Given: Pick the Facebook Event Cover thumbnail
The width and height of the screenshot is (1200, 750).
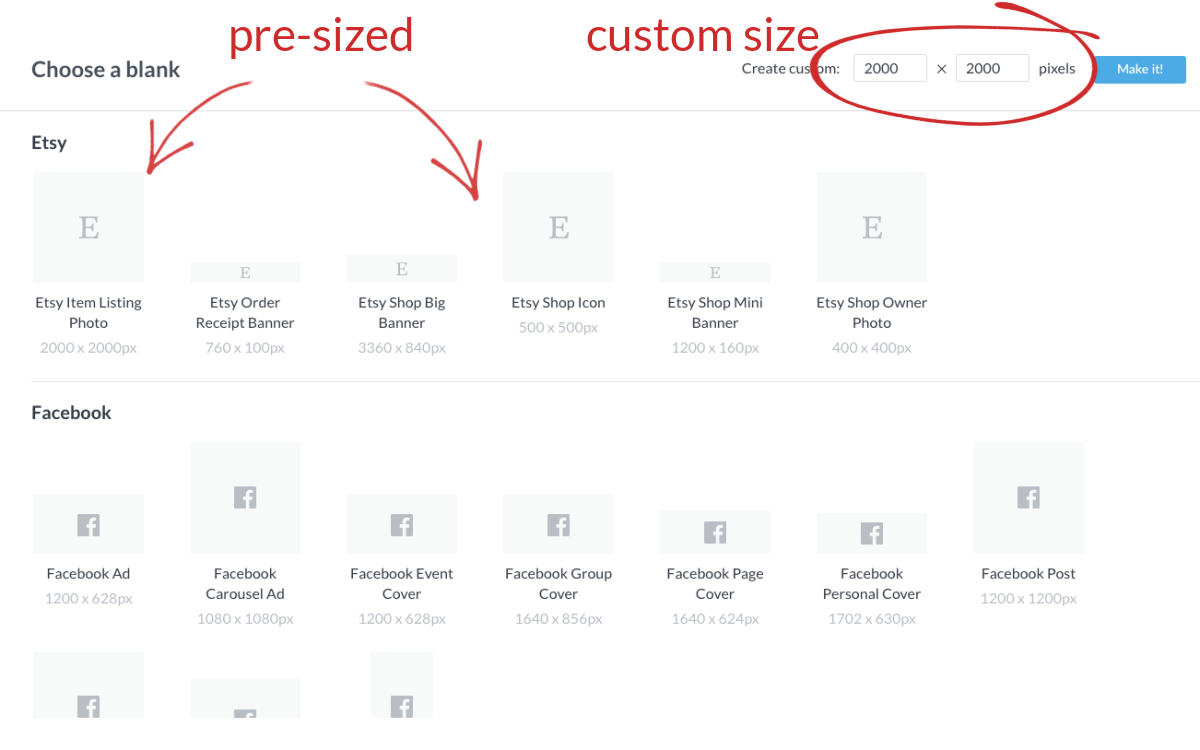Looking at the screenshot, I should click(x=402, y=524).
